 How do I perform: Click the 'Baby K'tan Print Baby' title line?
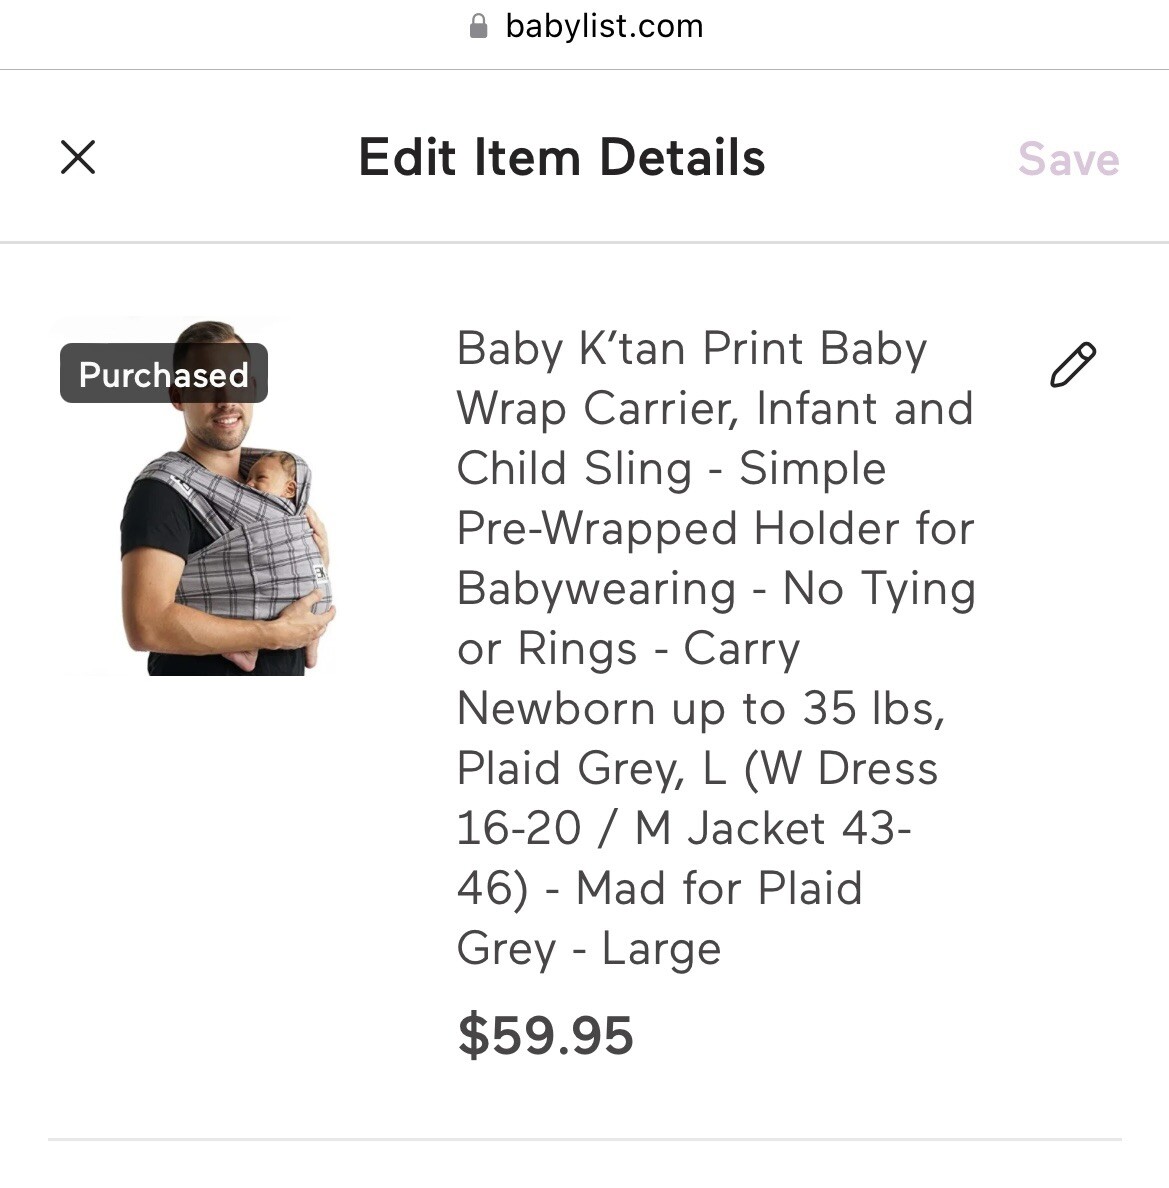pos(692,349)
